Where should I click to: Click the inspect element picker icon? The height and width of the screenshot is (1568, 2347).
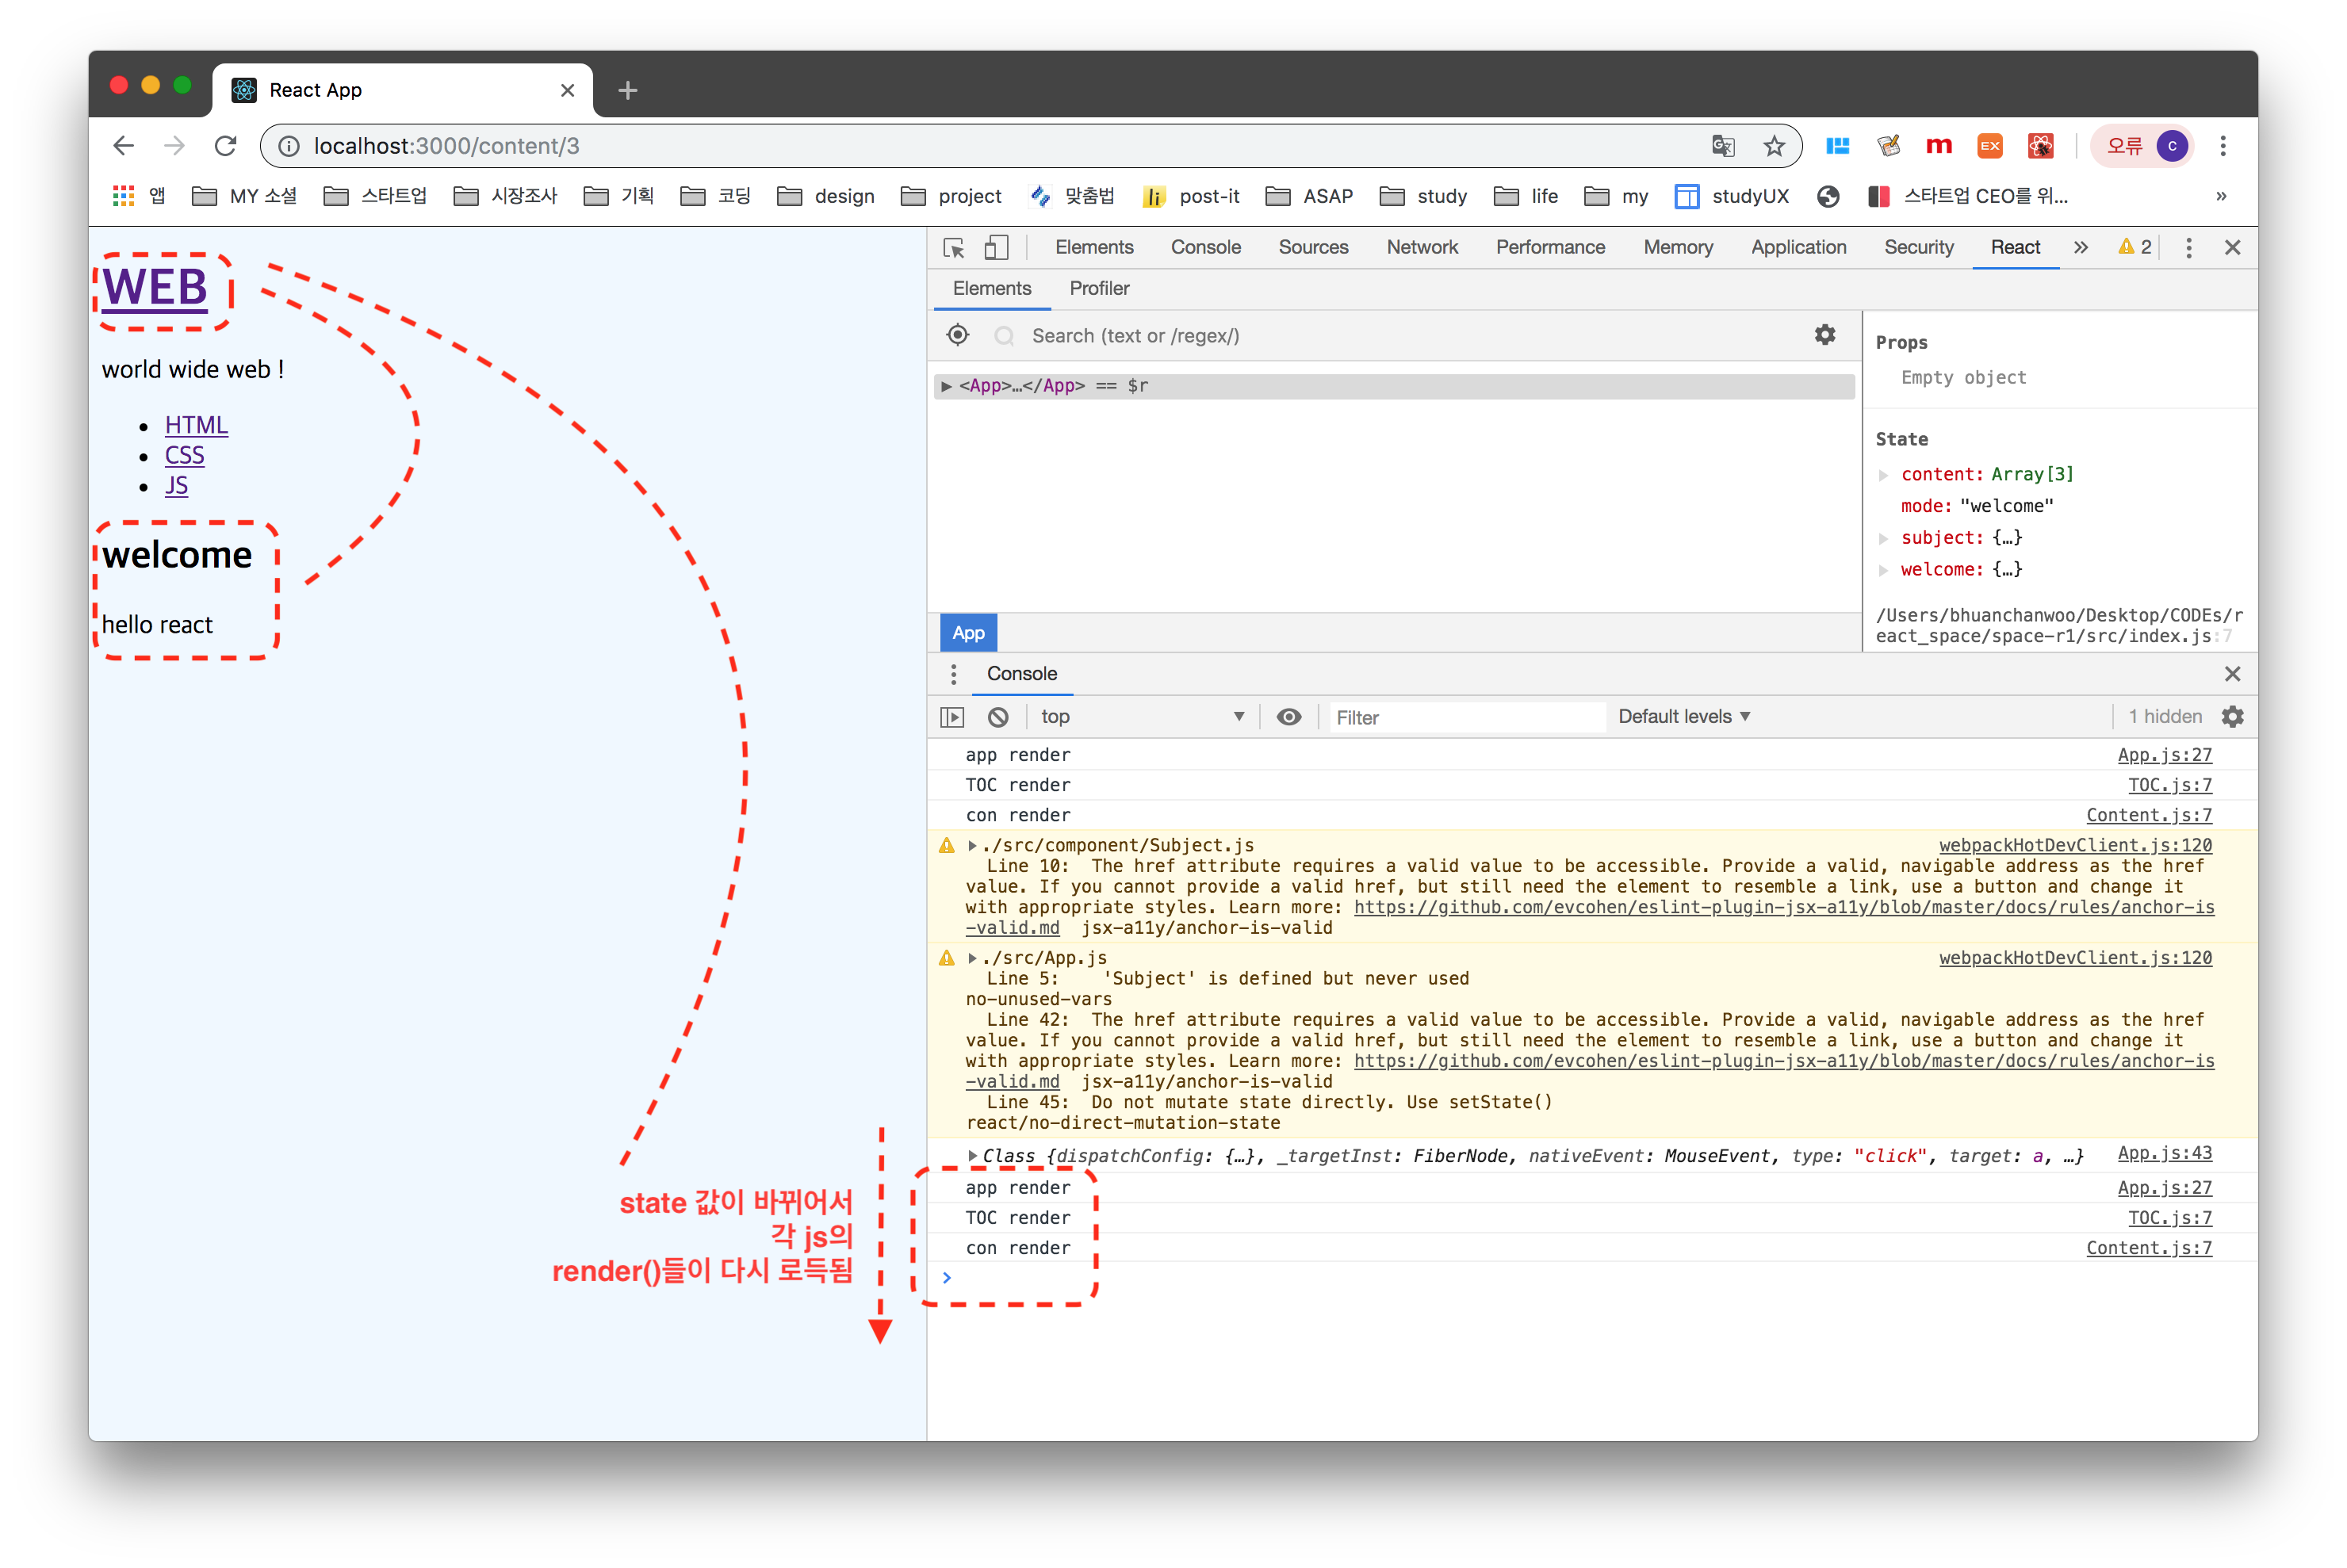coord(953,247)
